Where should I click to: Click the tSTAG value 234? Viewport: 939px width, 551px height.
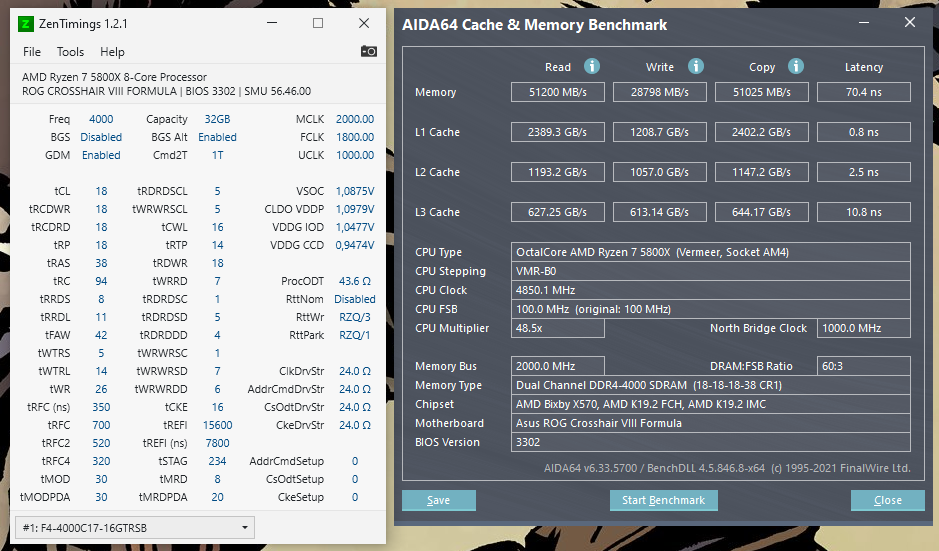pyautogui.click(x=217, y=461)
